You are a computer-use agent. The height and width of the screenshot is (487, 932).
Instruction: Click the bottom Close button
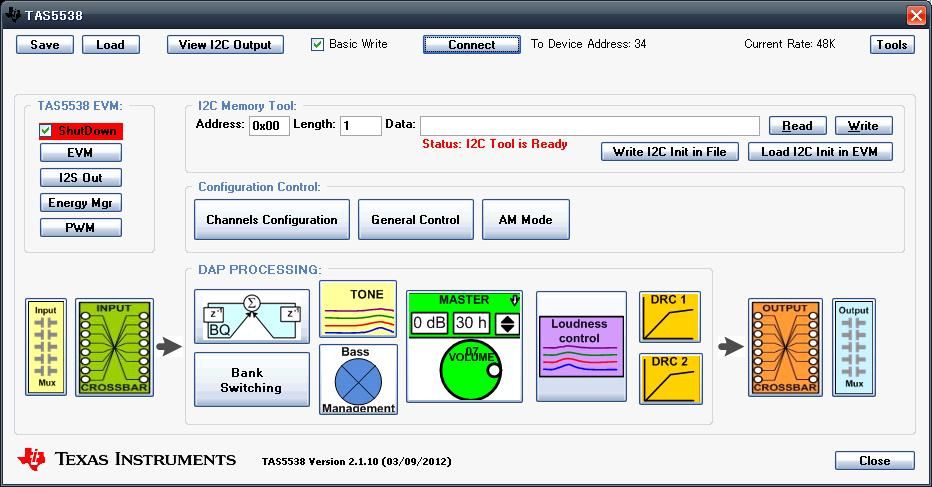(874, 461)
